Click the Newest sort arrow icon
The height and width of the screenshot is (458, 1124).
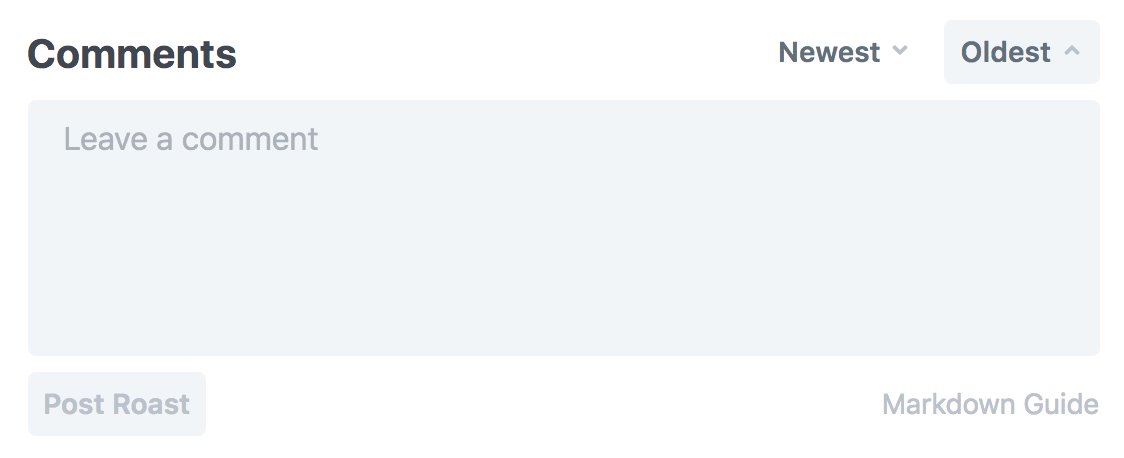click(900, 50)
